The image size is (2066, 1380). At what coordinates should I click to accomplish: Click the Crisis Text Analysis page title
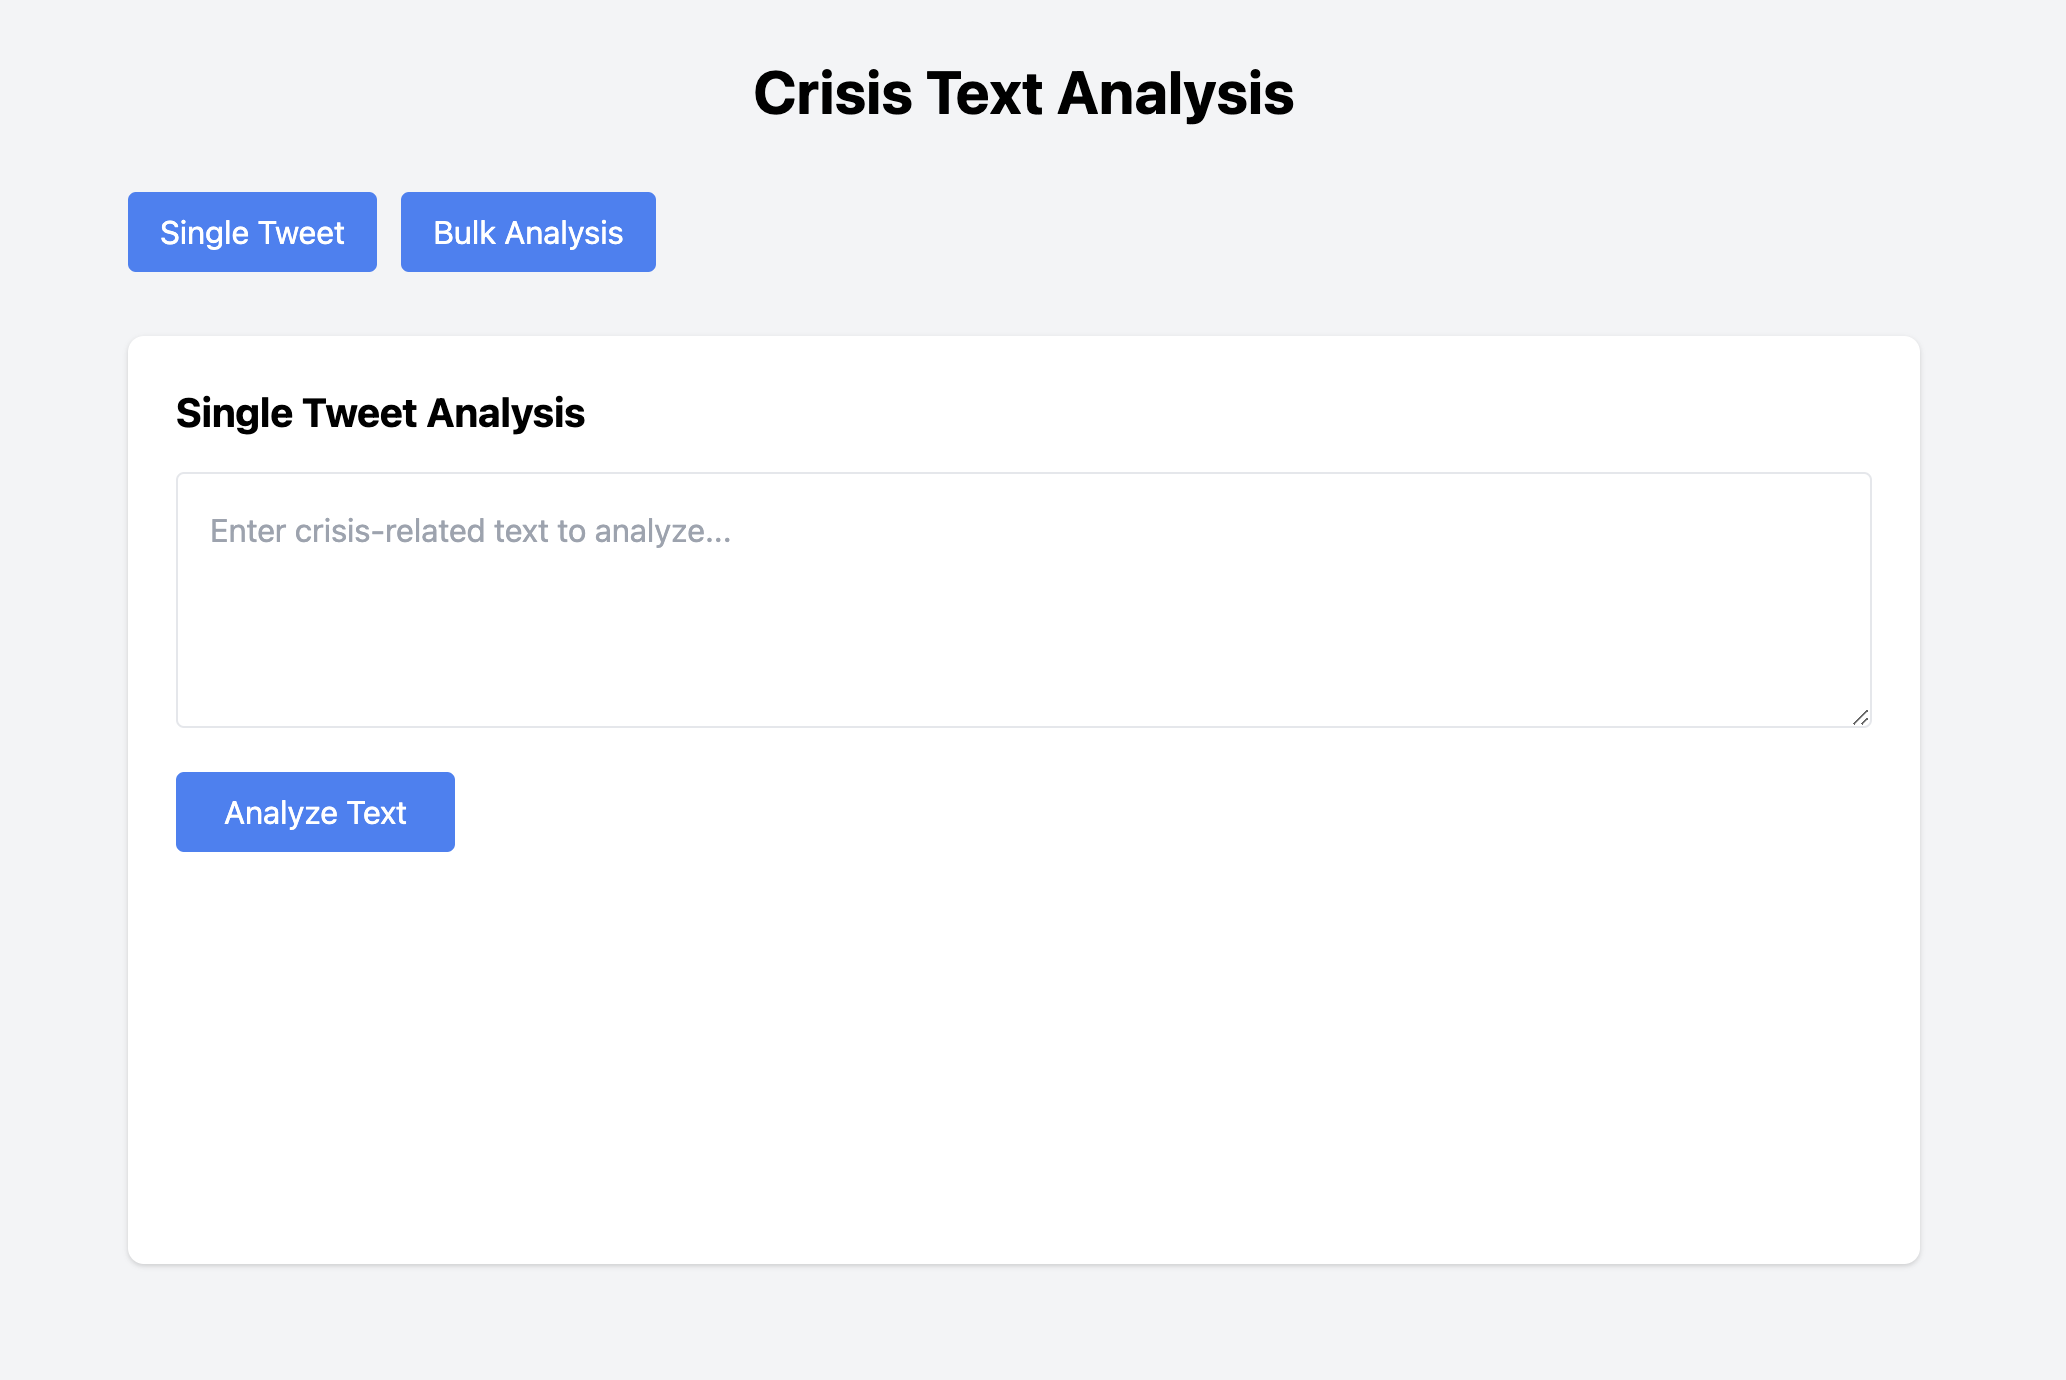(1023, 94)
